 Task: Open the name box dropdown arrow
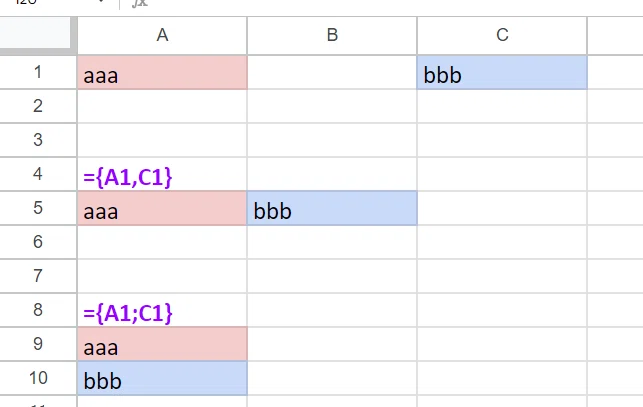(x=101, y=2)
